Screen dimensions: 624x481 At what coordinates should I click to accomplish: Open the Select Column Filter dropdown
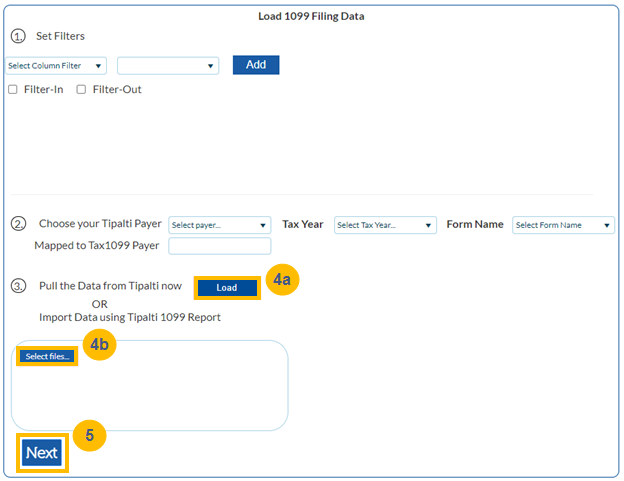click(x=56, y=66)
